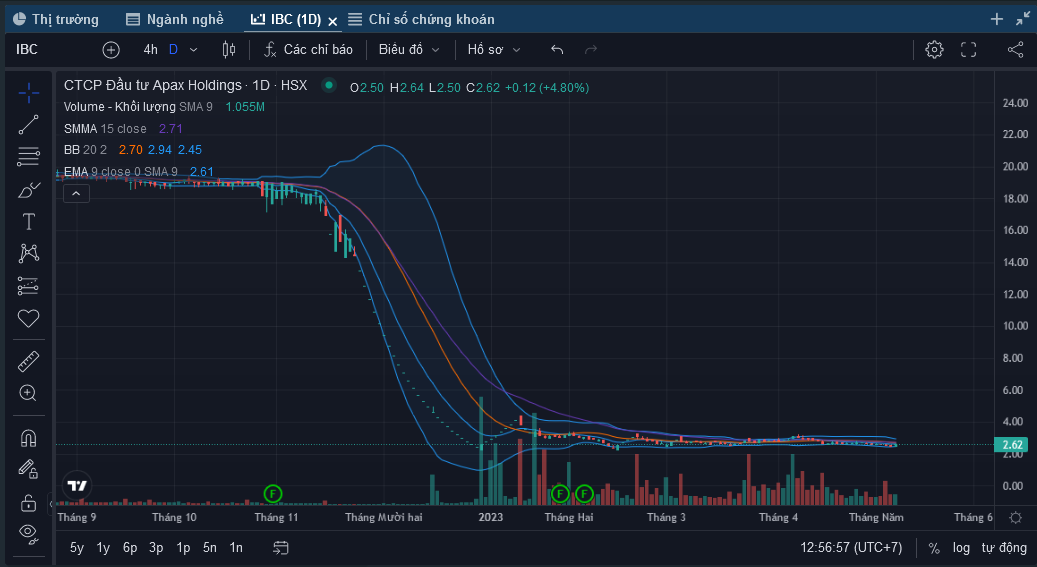Select the trend line drawing tool
Viewport: 1037px width, 567px height.
(28, 125)
